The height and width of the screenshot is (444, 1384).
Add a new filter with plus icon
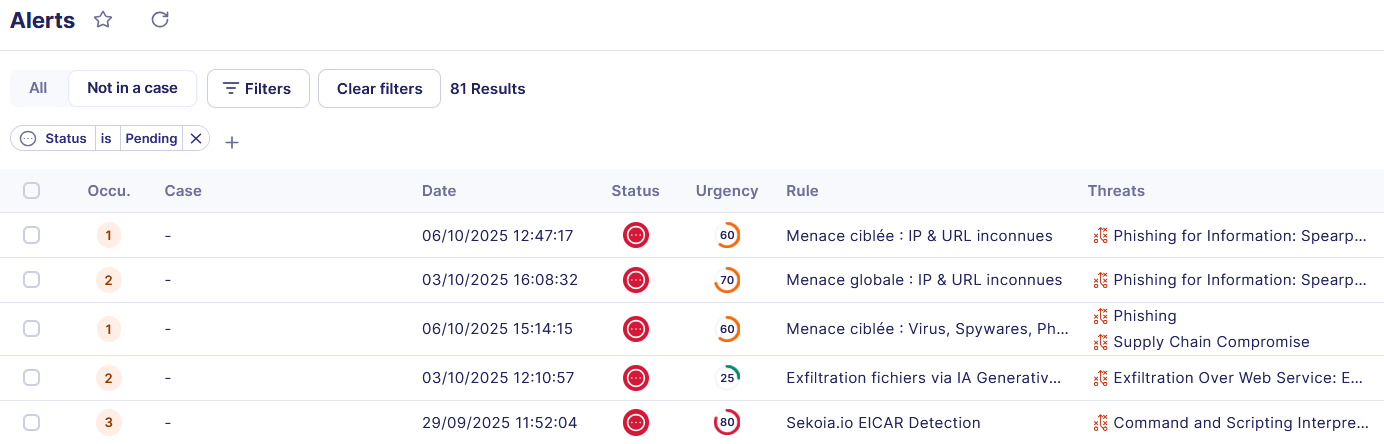click(x=232, y=143)
